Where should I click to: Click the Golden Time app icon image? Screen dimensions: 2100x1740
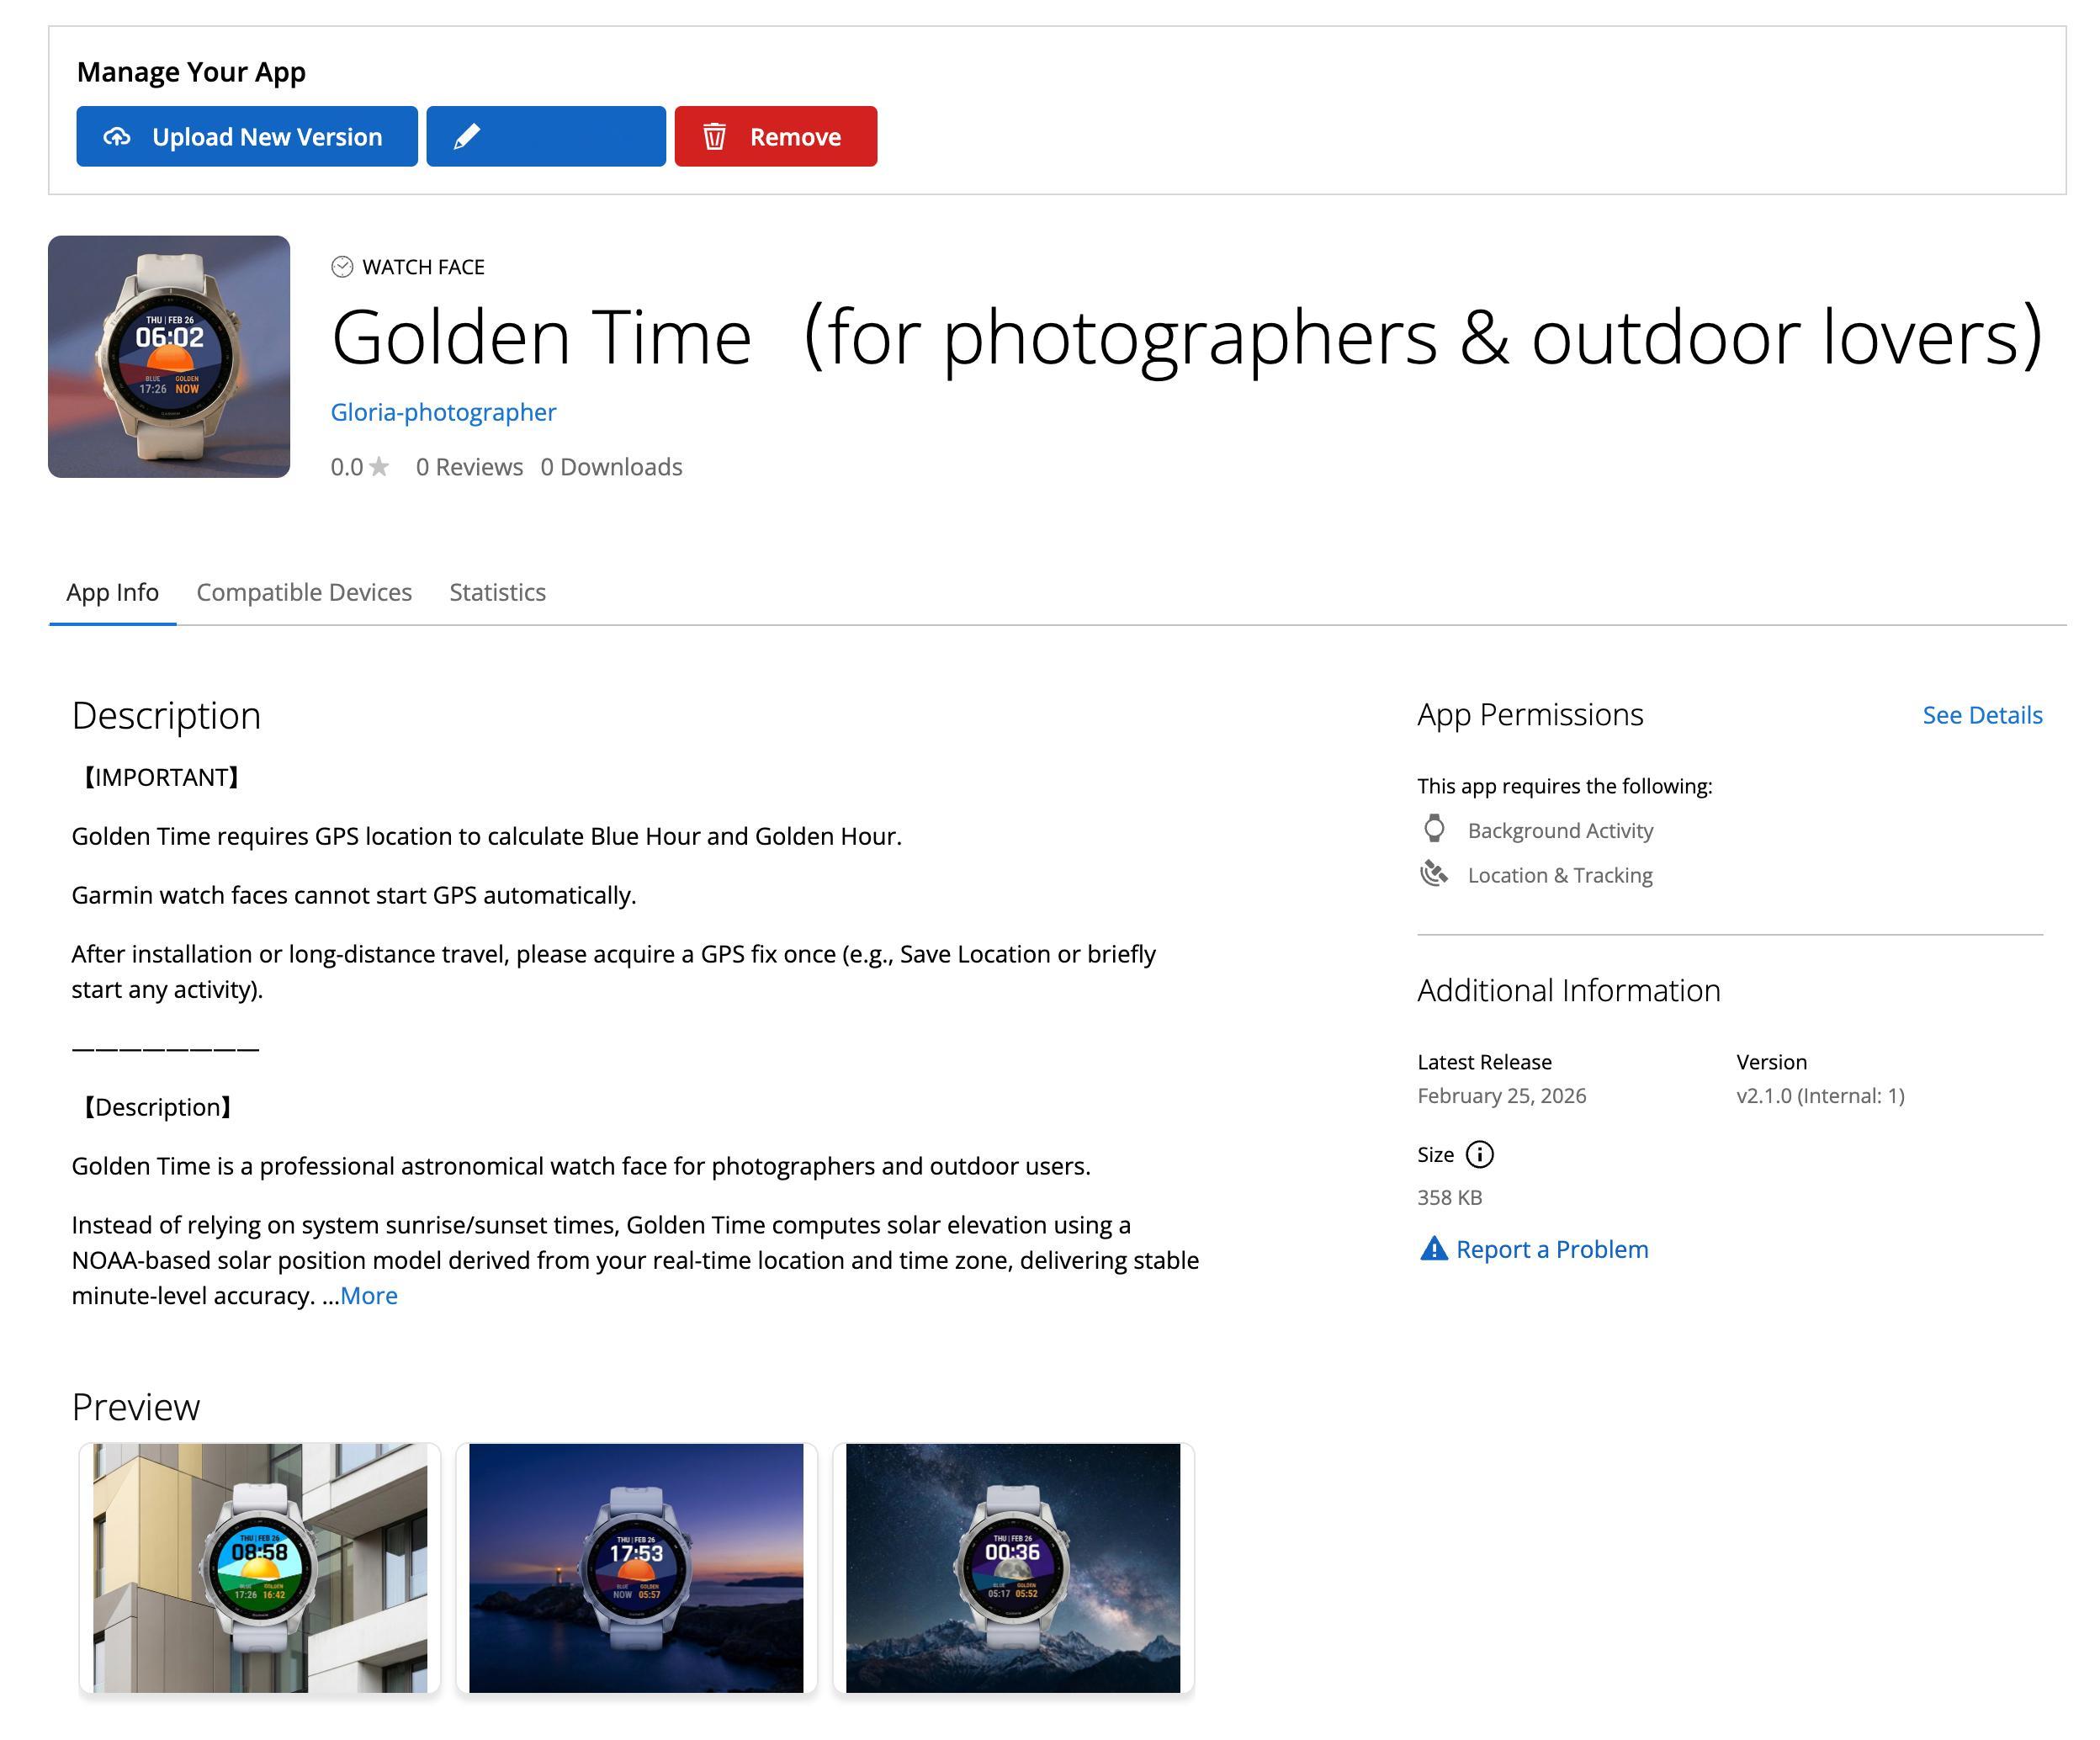point(169,357)
